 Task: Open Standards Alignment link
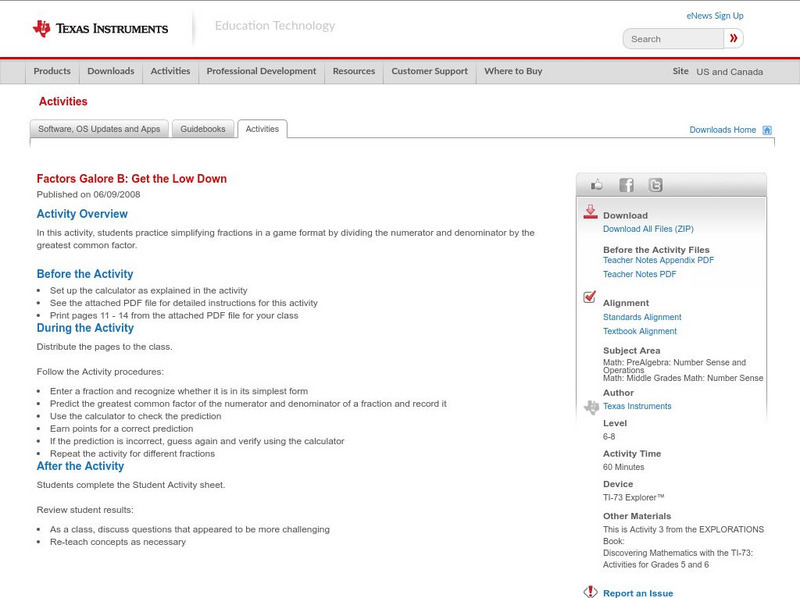tap(642, 317)
